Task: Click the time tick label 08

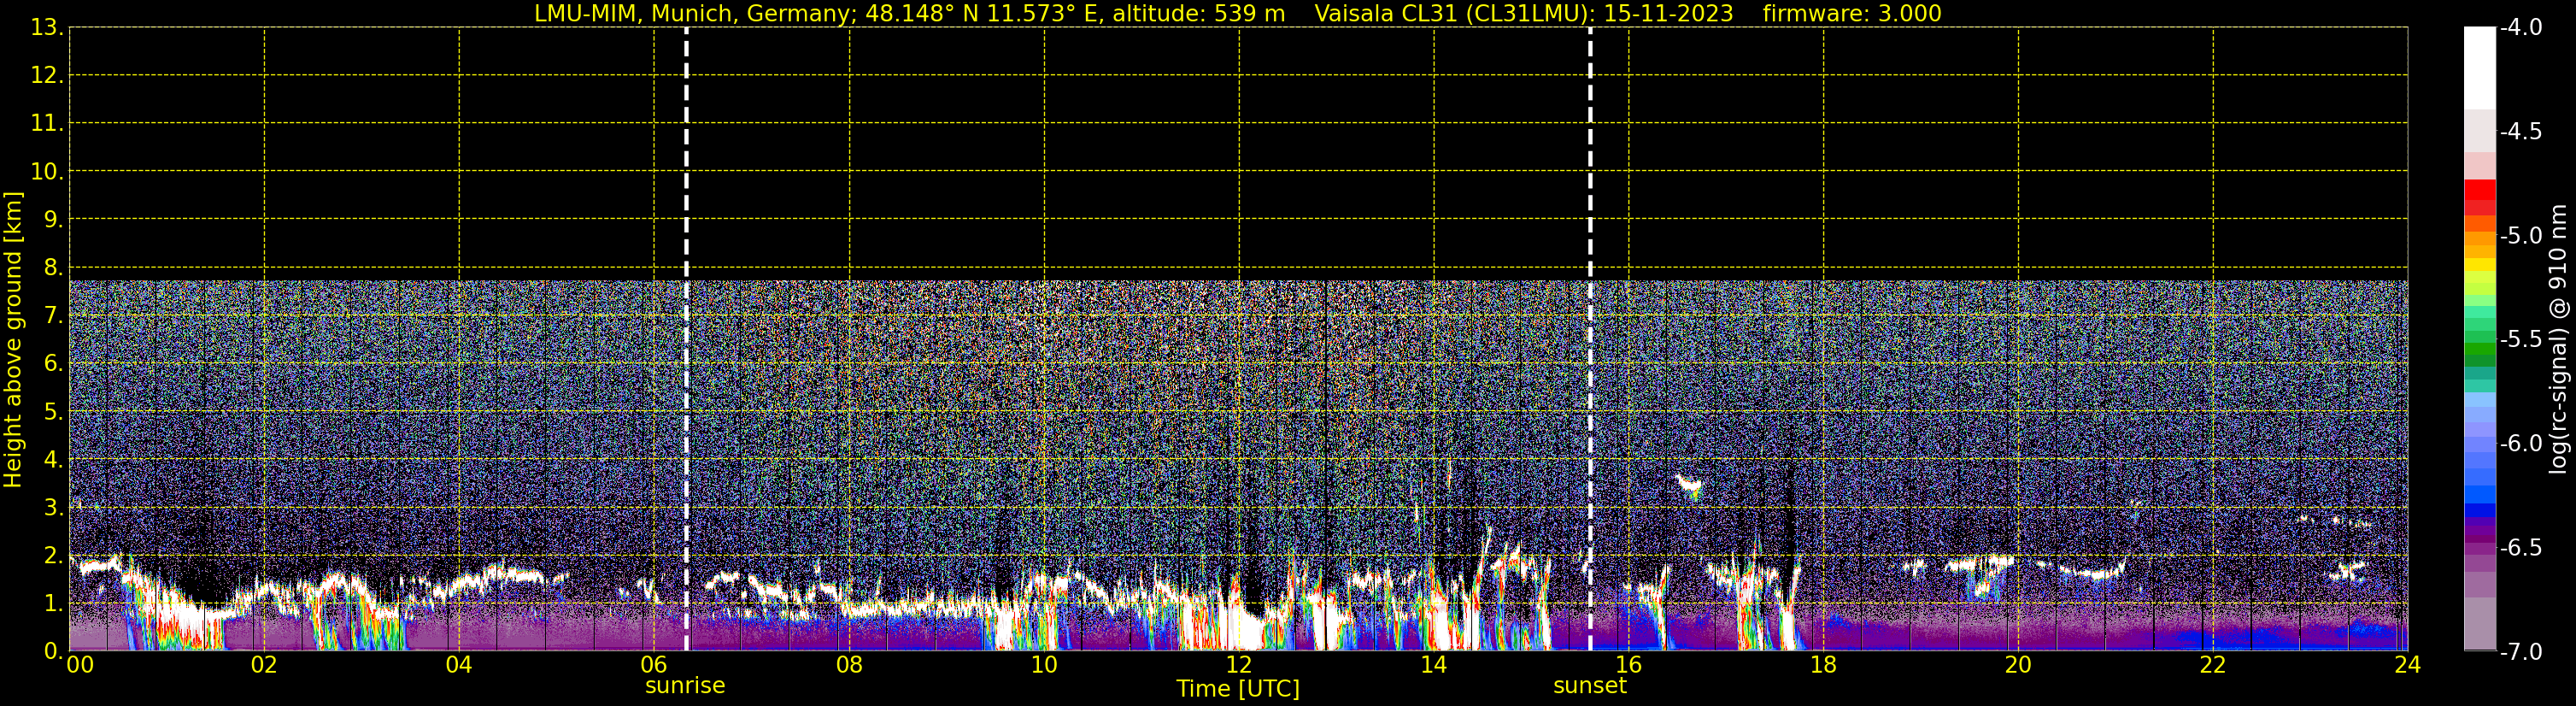Action: click(849, 666)
